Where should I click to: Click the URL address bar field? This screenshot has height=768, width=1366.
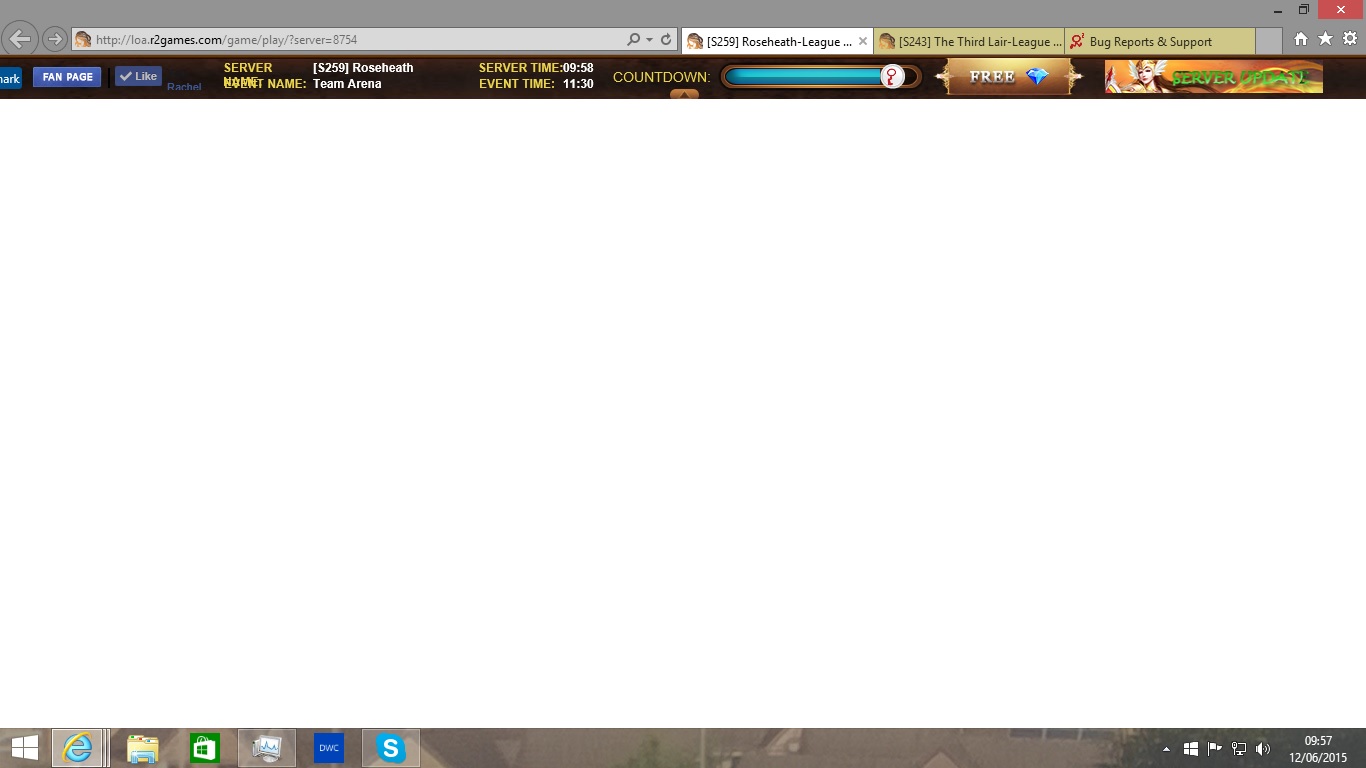(350, 40)
